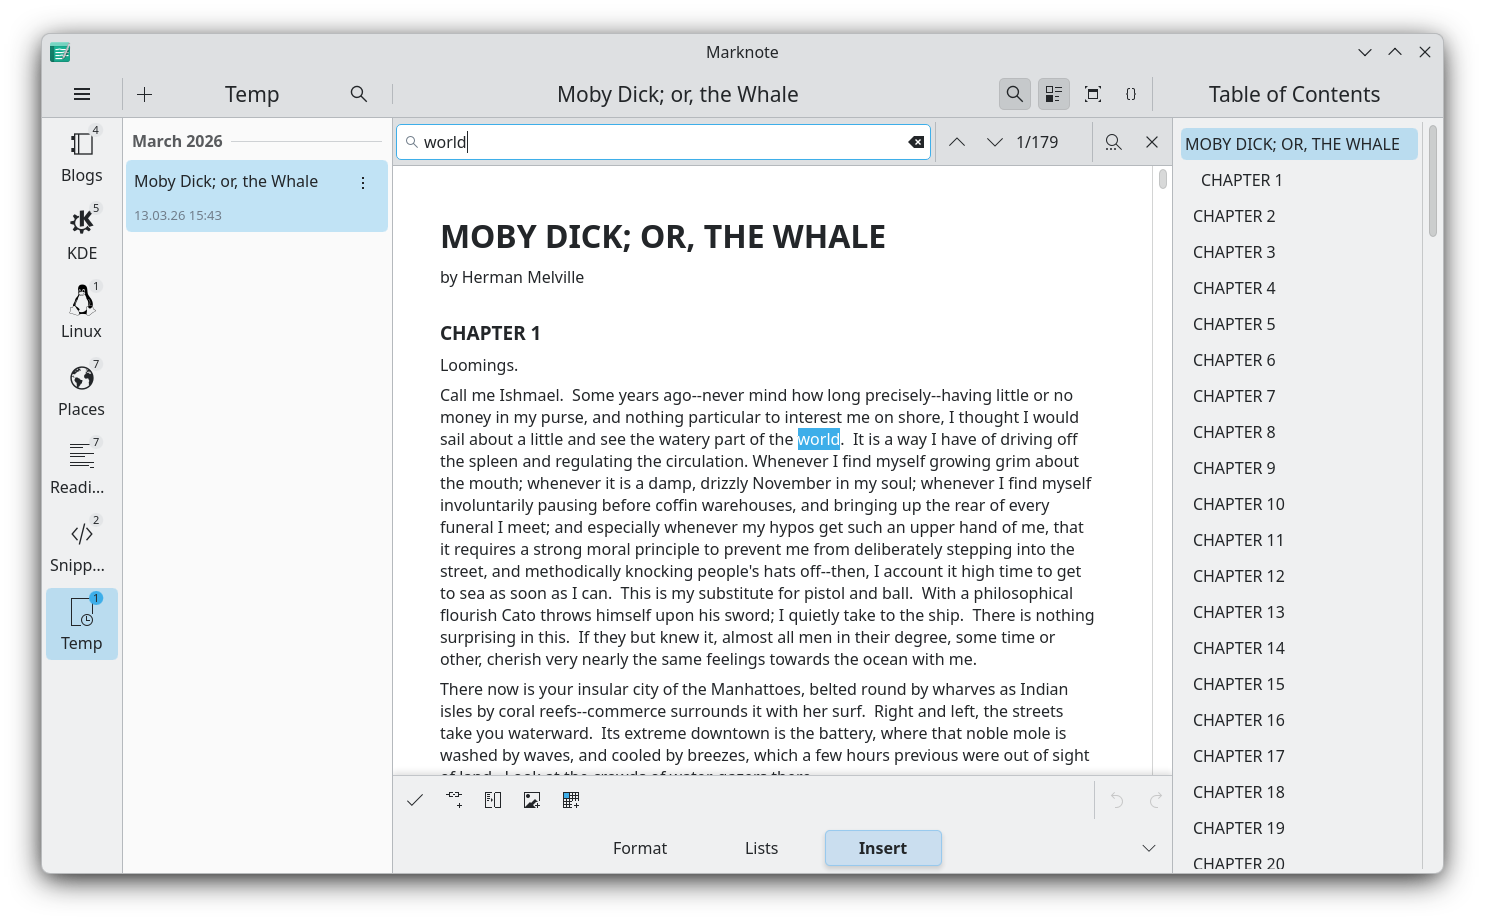Viewport: 1485px width, 923px height.
Task: Open the Linux notebook in the sidebar
Action: tap(81, 310)
